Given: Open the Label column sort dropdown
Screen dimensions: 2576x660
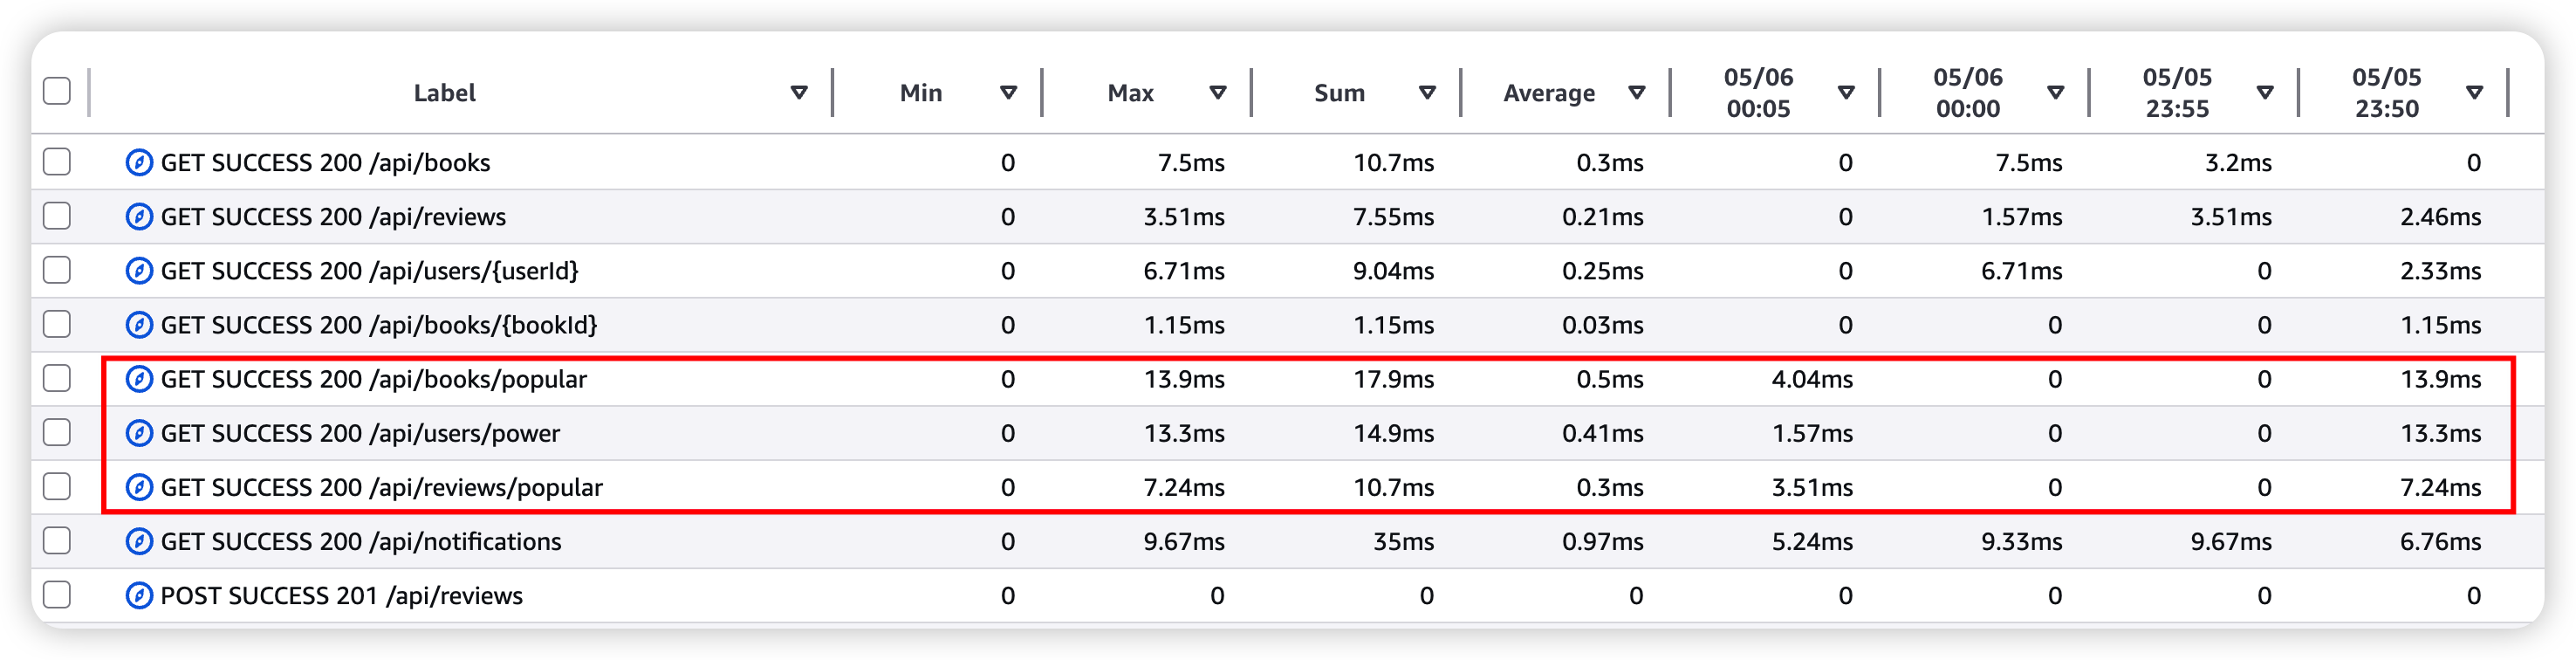Looking at the screenshot, I should [799, 92].
